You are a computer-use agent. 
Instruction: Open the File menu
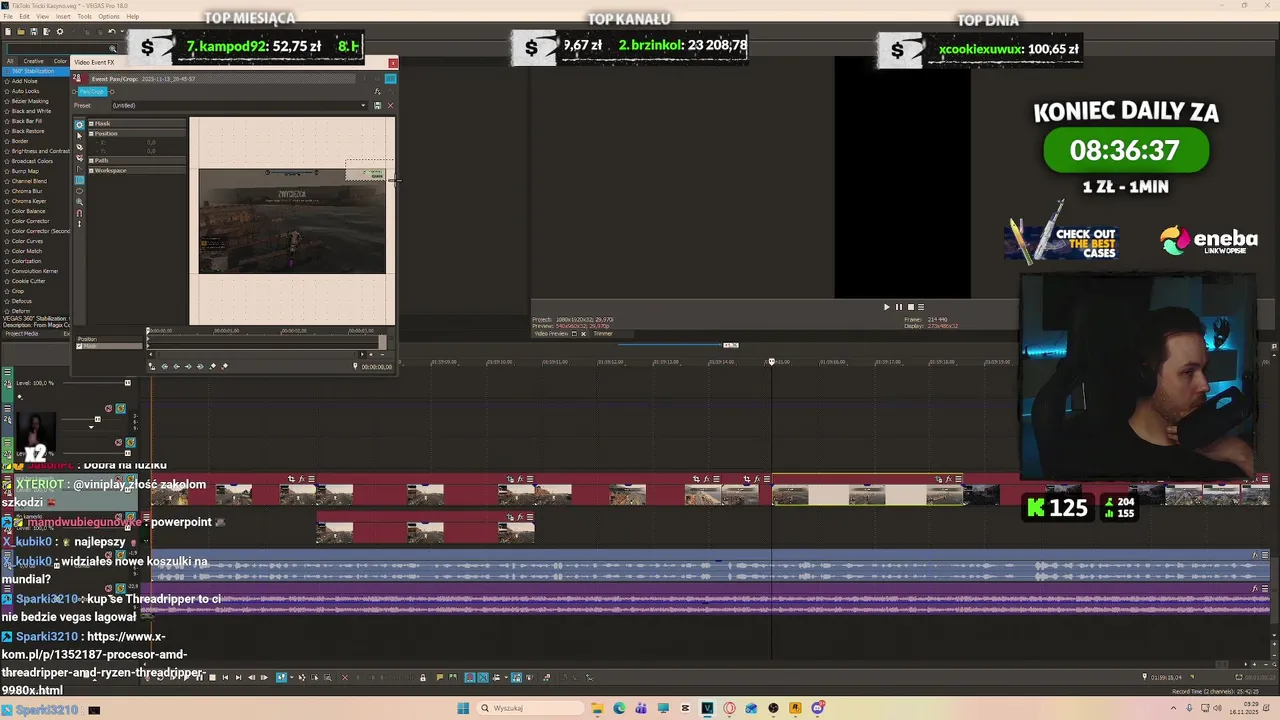pyautogui.click(x=9, y=17)
